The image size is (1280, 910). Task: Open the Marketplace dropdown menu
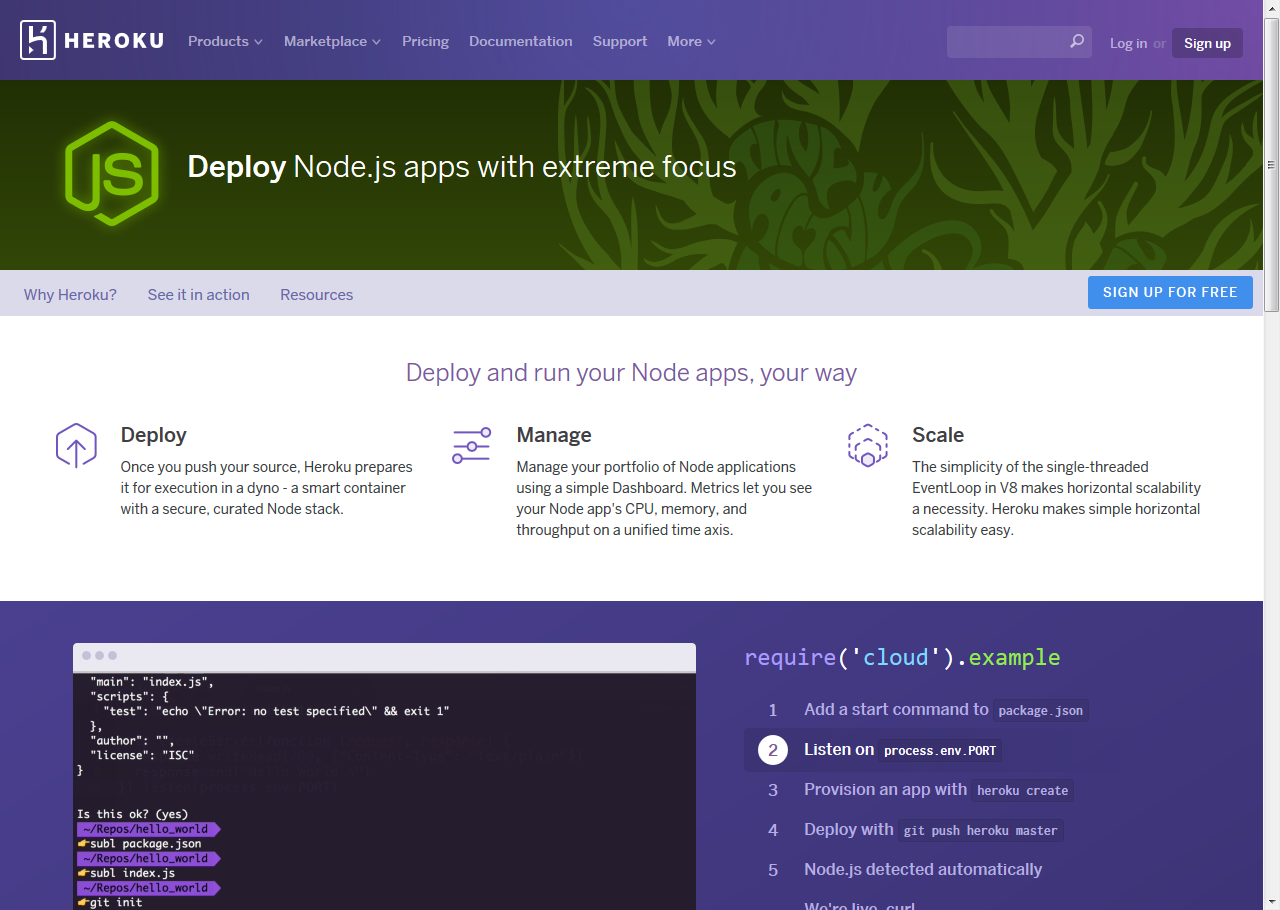pyautogui.click(x=332, y=41)
